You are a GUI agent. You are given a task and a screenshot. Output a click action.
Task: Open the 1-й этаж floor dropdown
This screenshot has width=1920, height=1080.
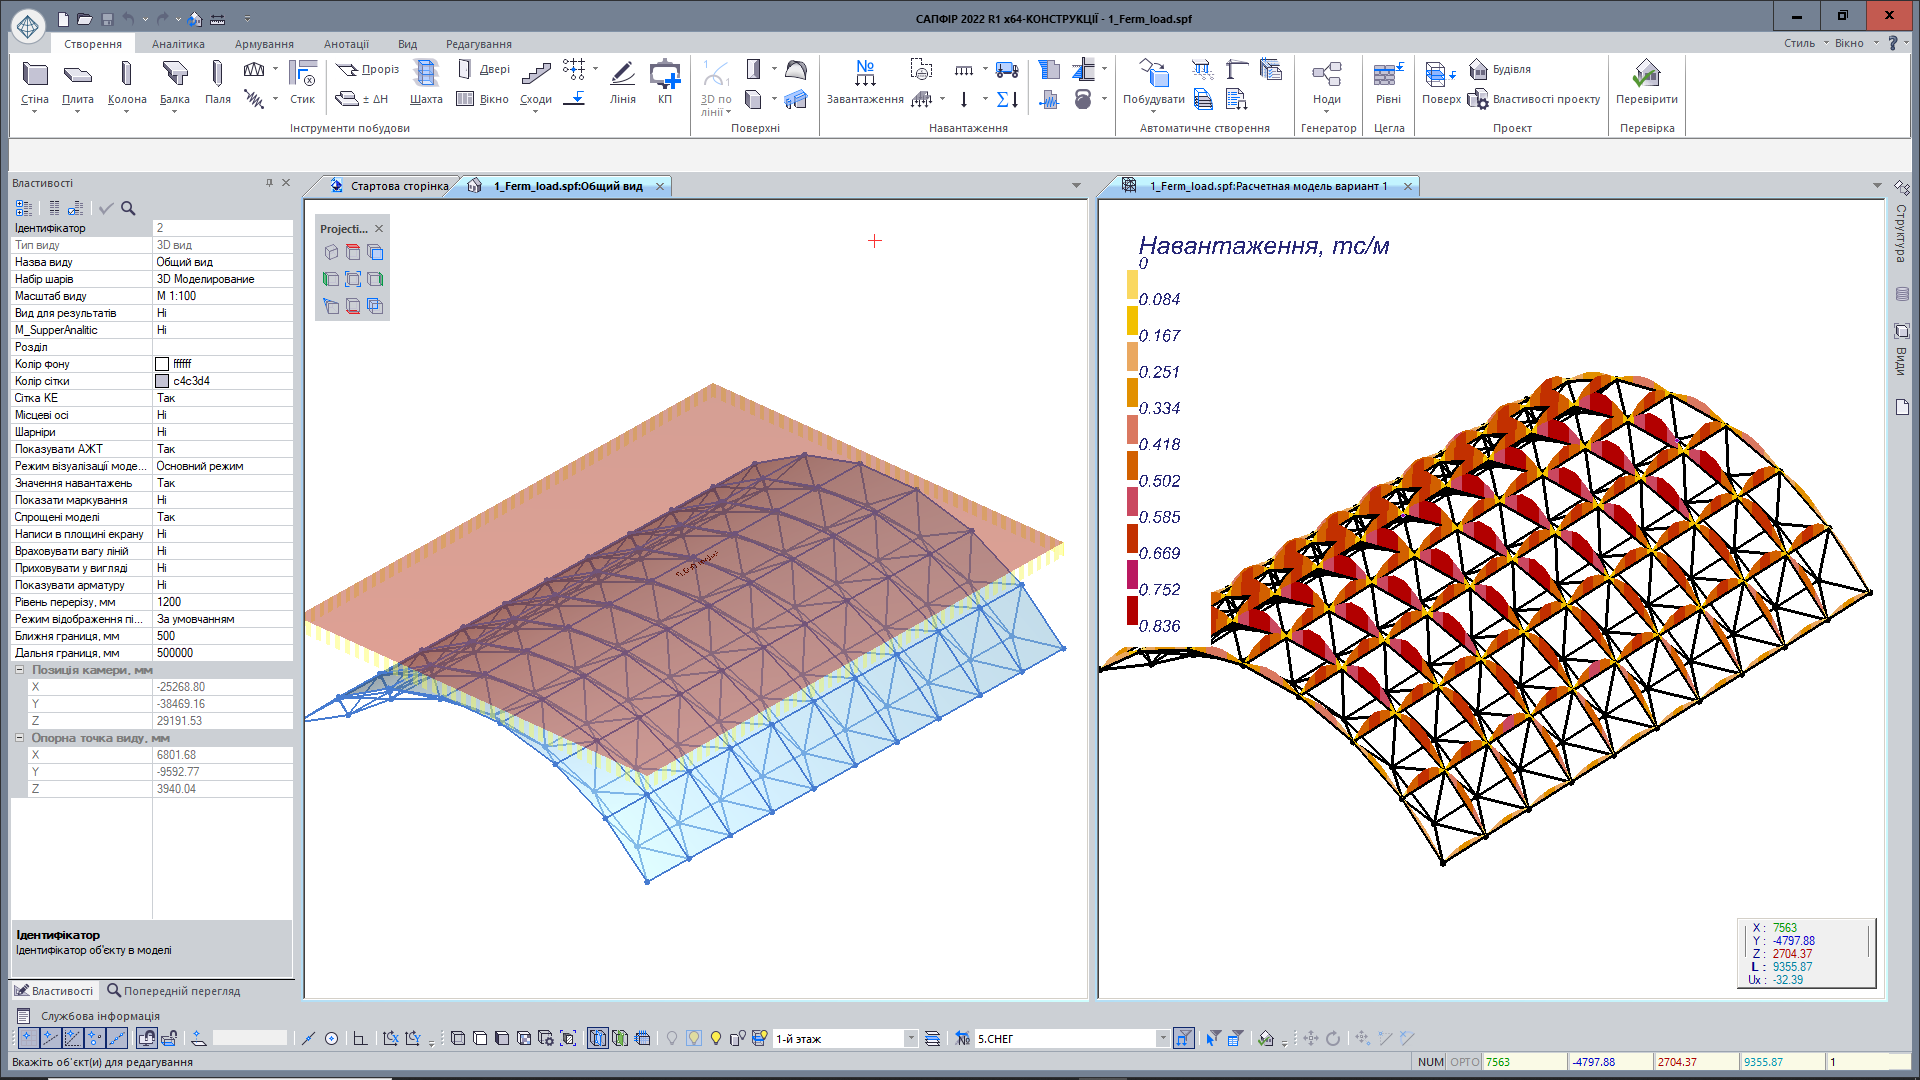(910, 1039)
